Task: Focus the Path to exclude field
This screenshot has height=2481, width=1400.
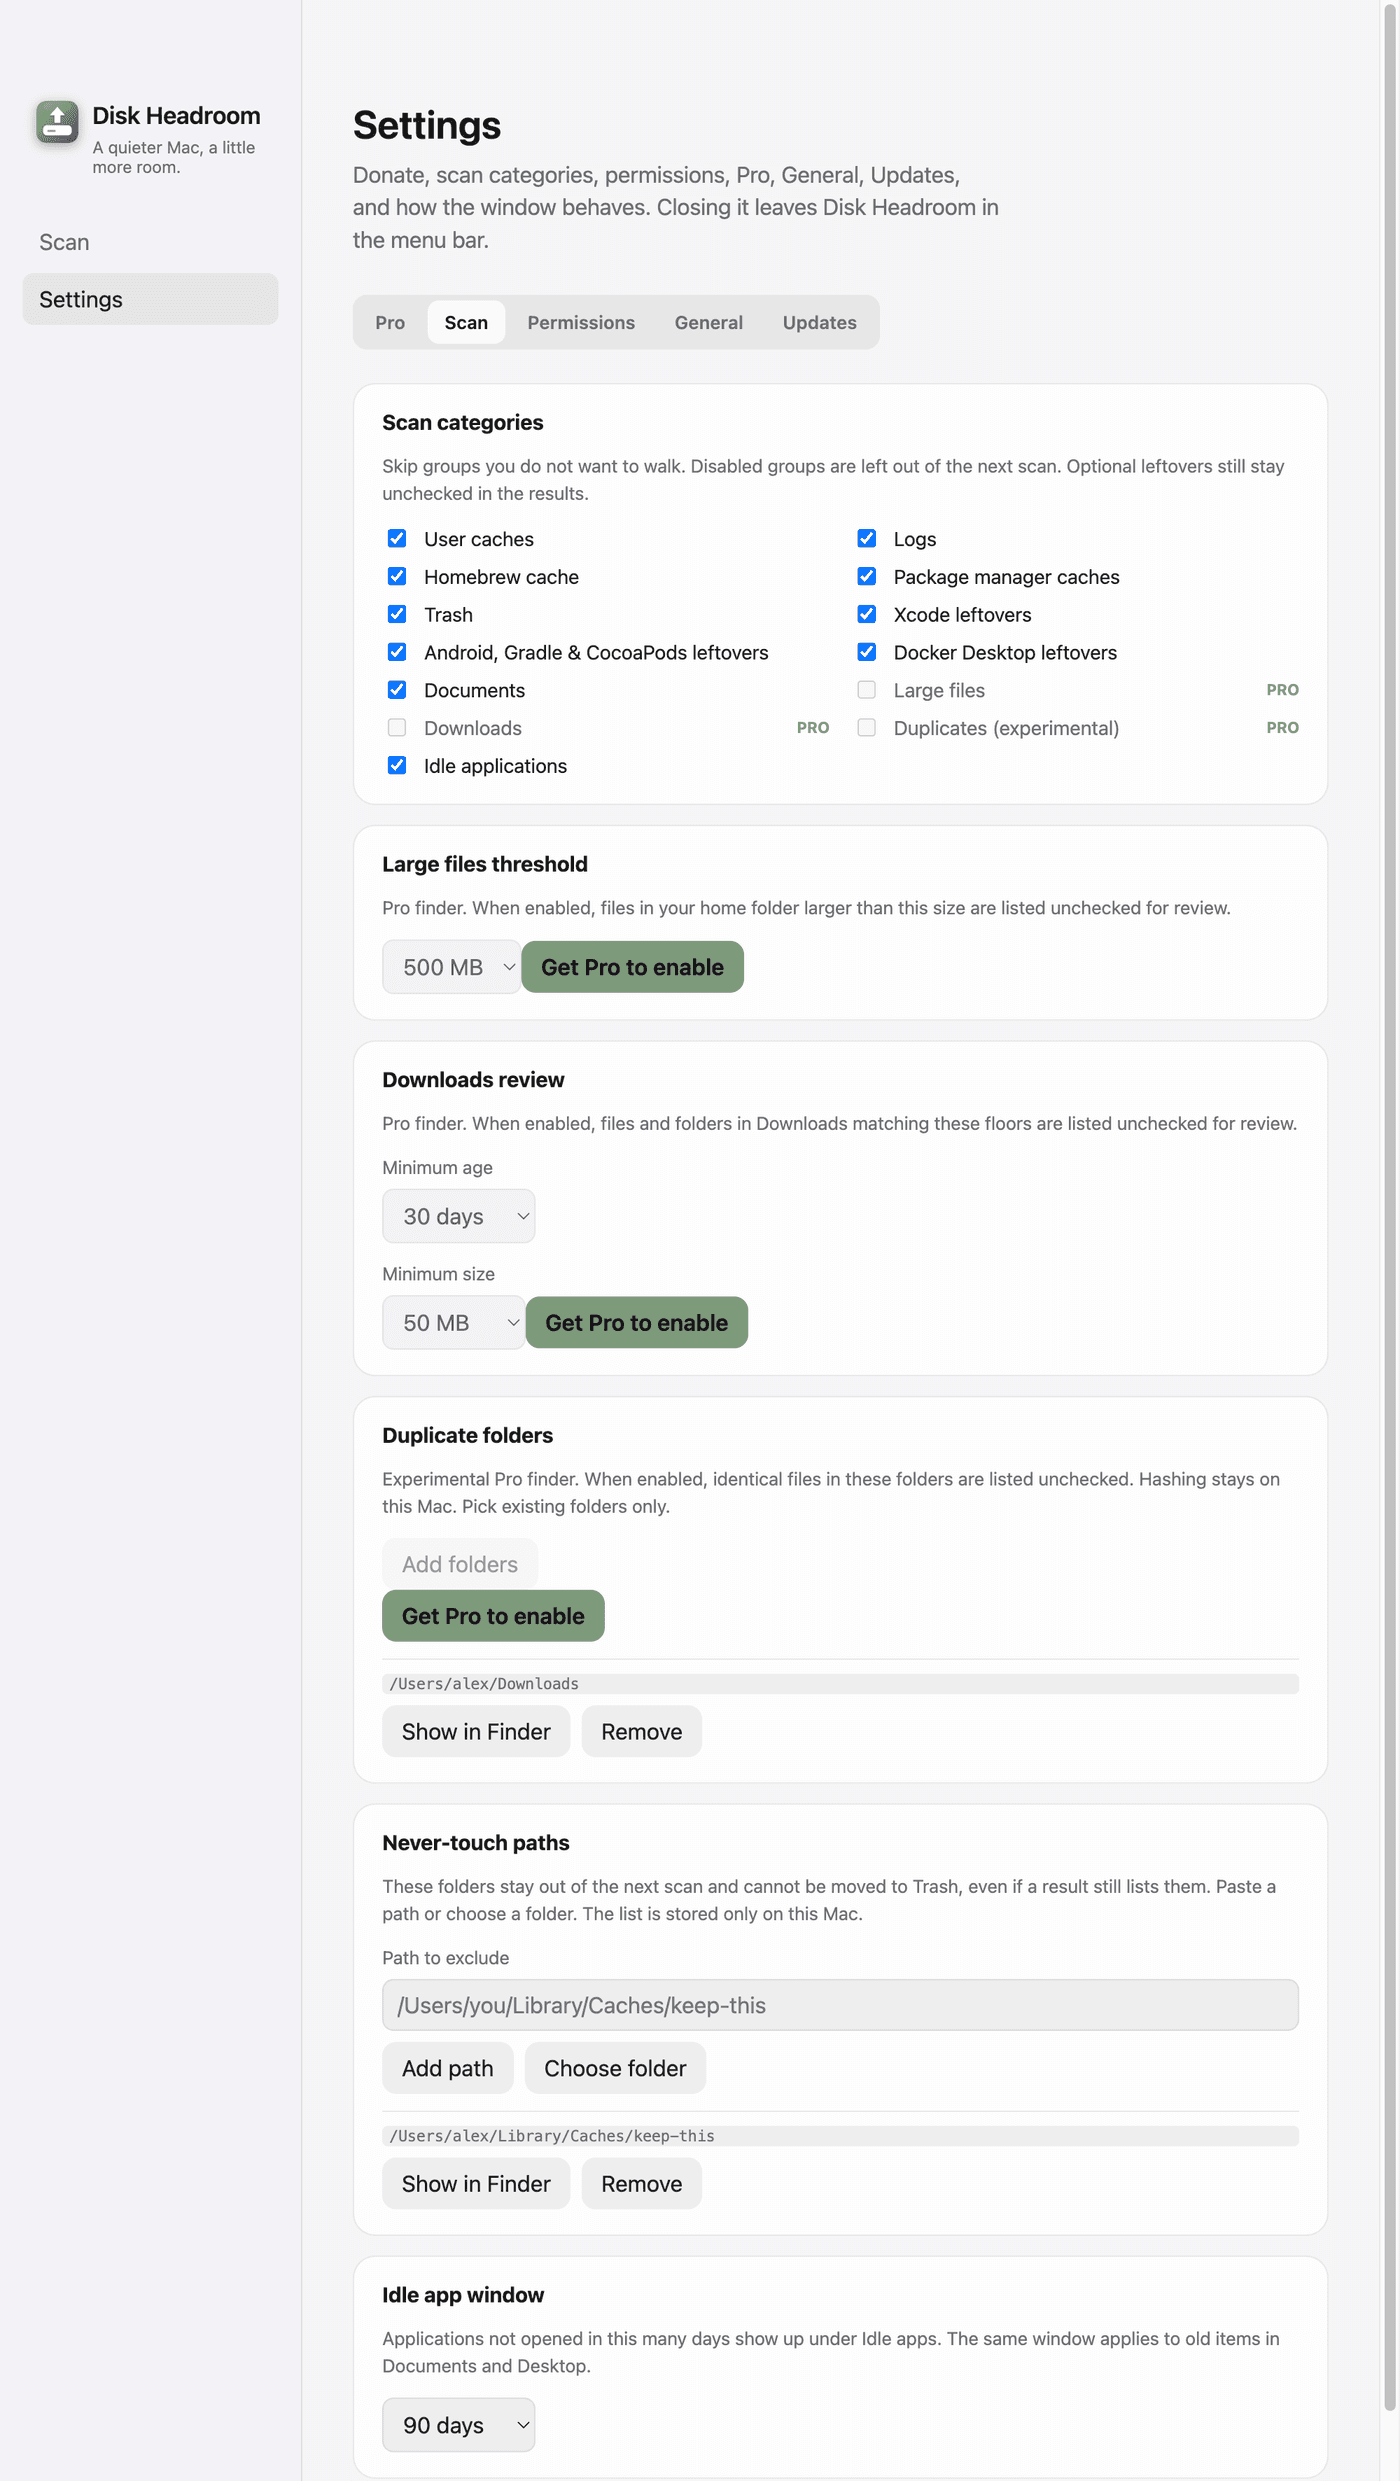Action: pos(840,2005)
